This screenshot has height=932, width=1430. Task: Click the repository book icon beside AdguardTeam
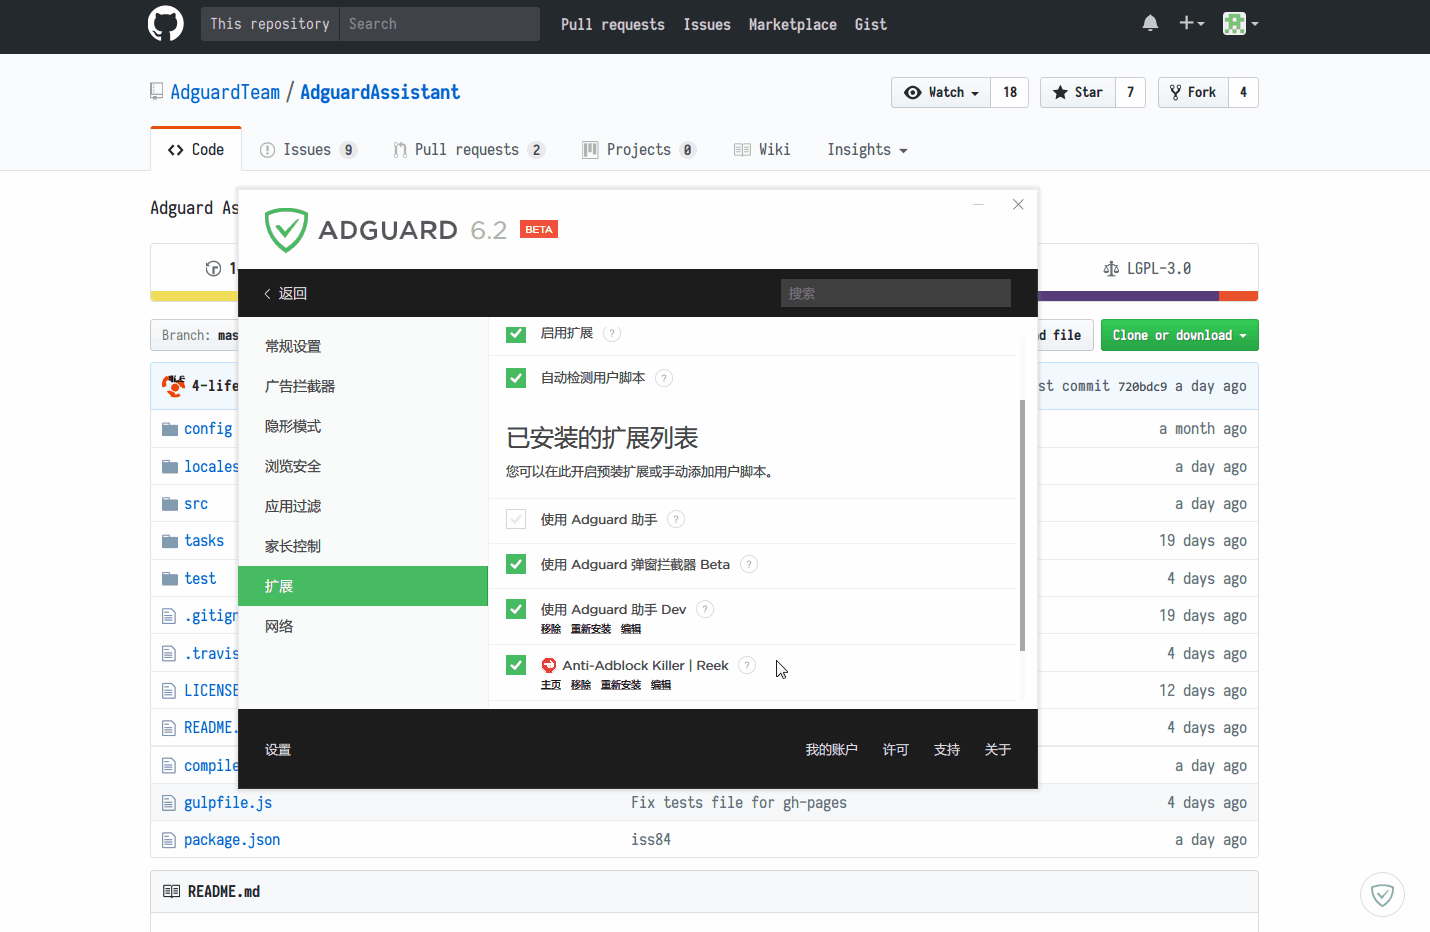(156, 91)
